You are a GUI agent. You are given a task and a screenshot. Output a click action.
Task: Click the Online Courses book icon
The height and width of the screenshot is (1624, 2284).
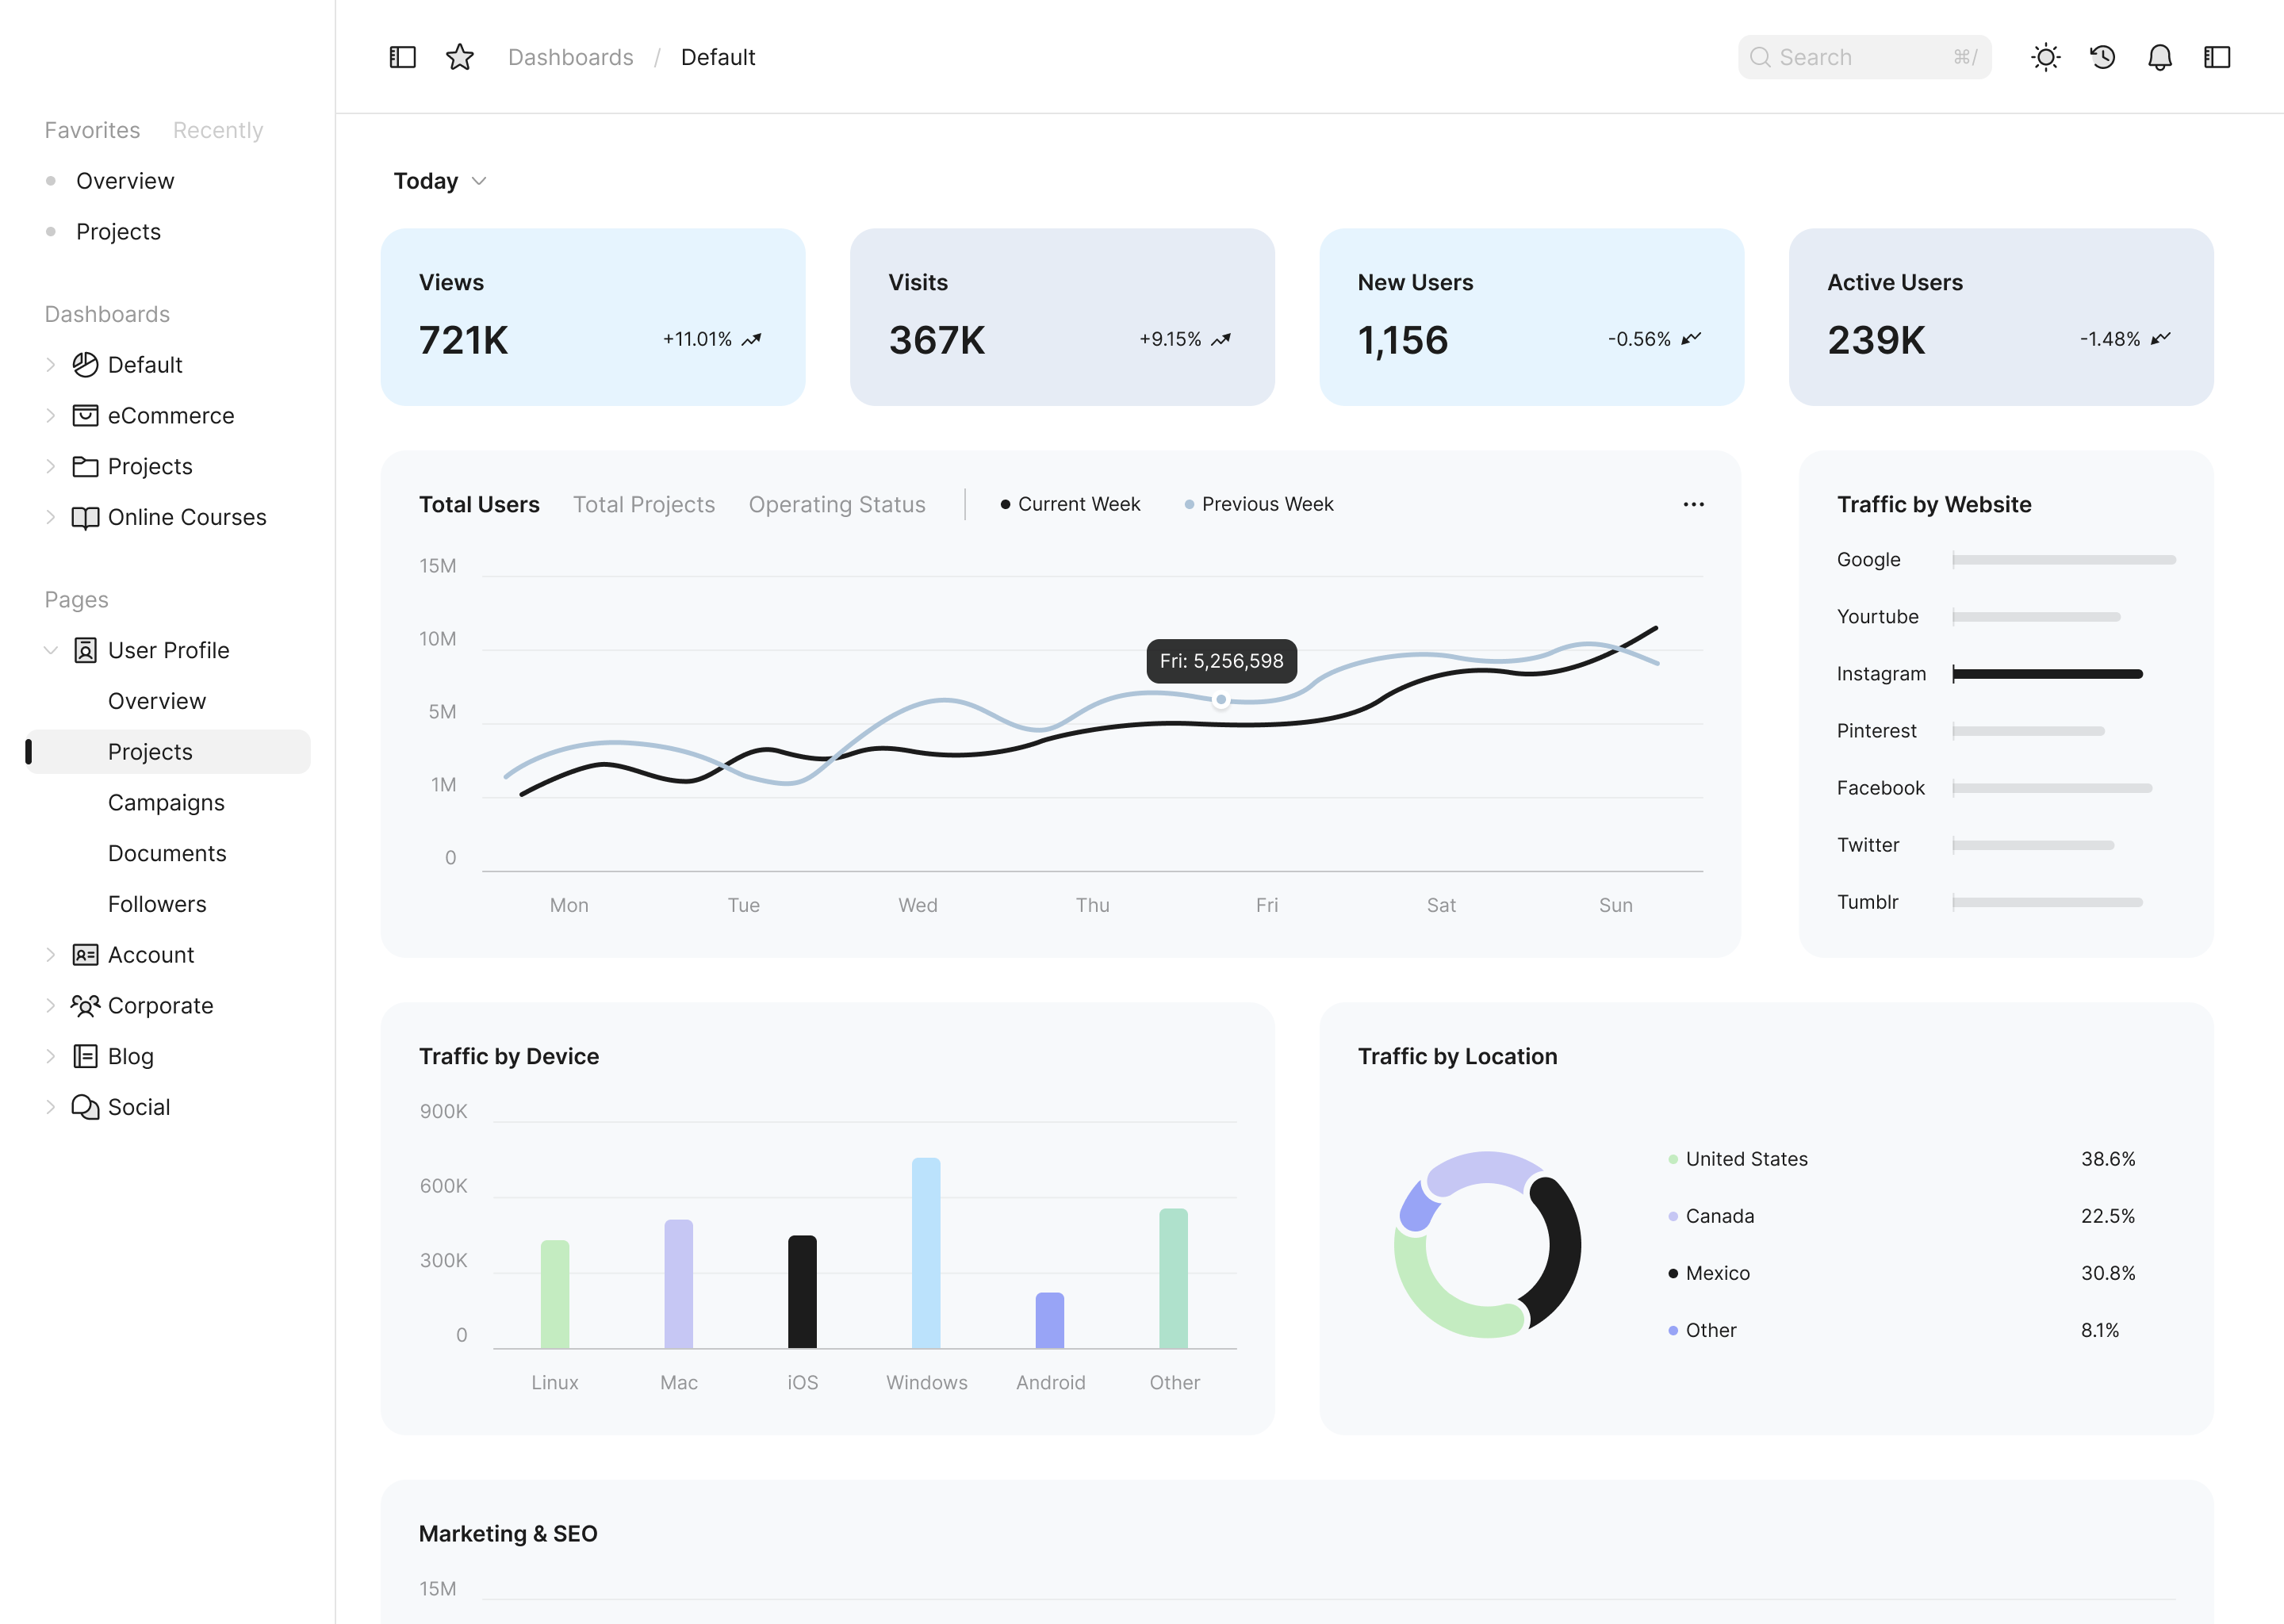pyautogui.click(x=85, y=517)
